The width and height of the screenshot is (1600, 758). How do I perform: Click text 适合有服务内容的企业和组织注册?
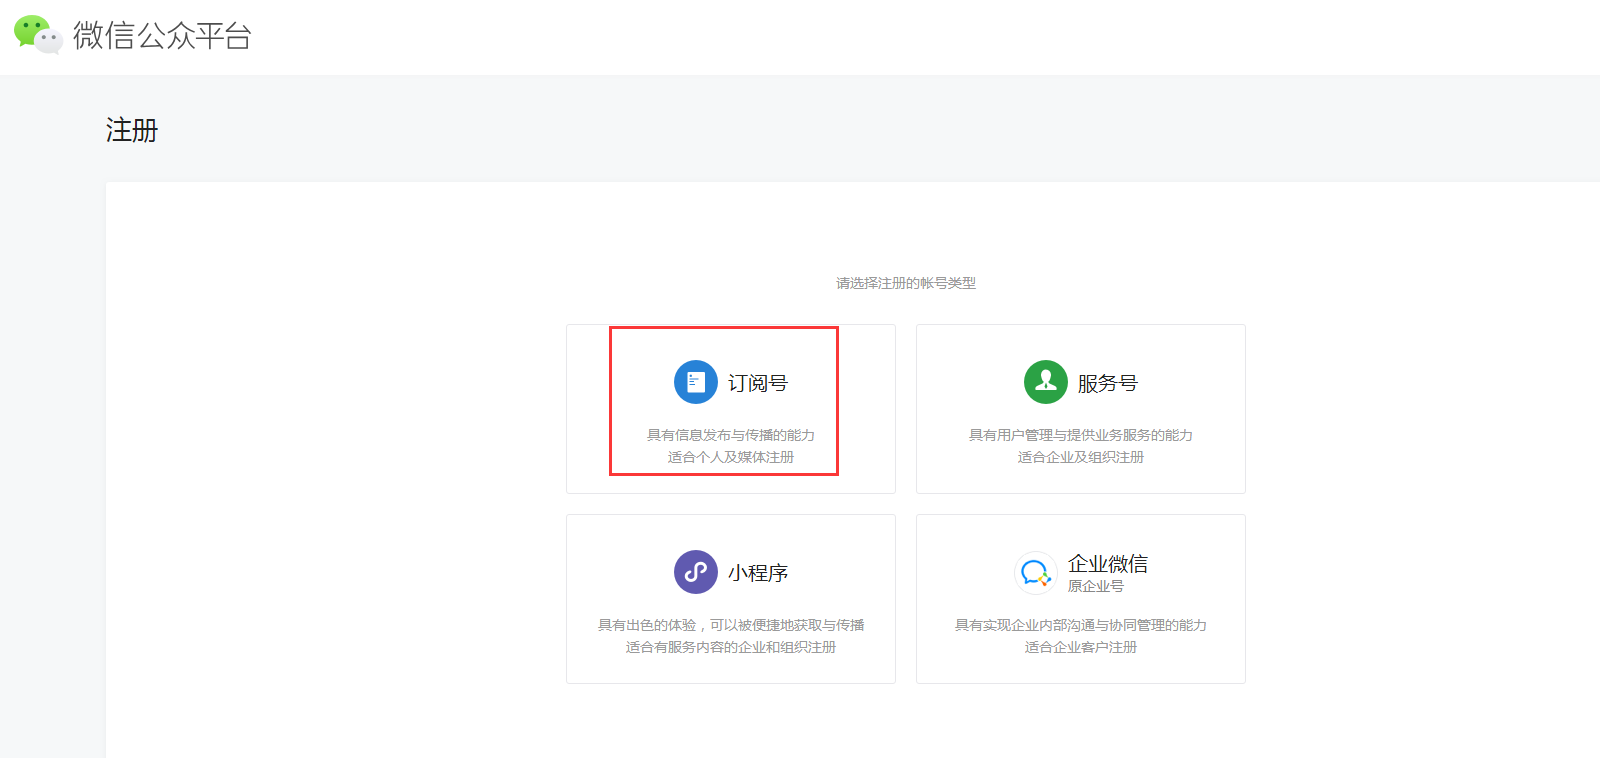pyautogui.click(x=731, y=647)
